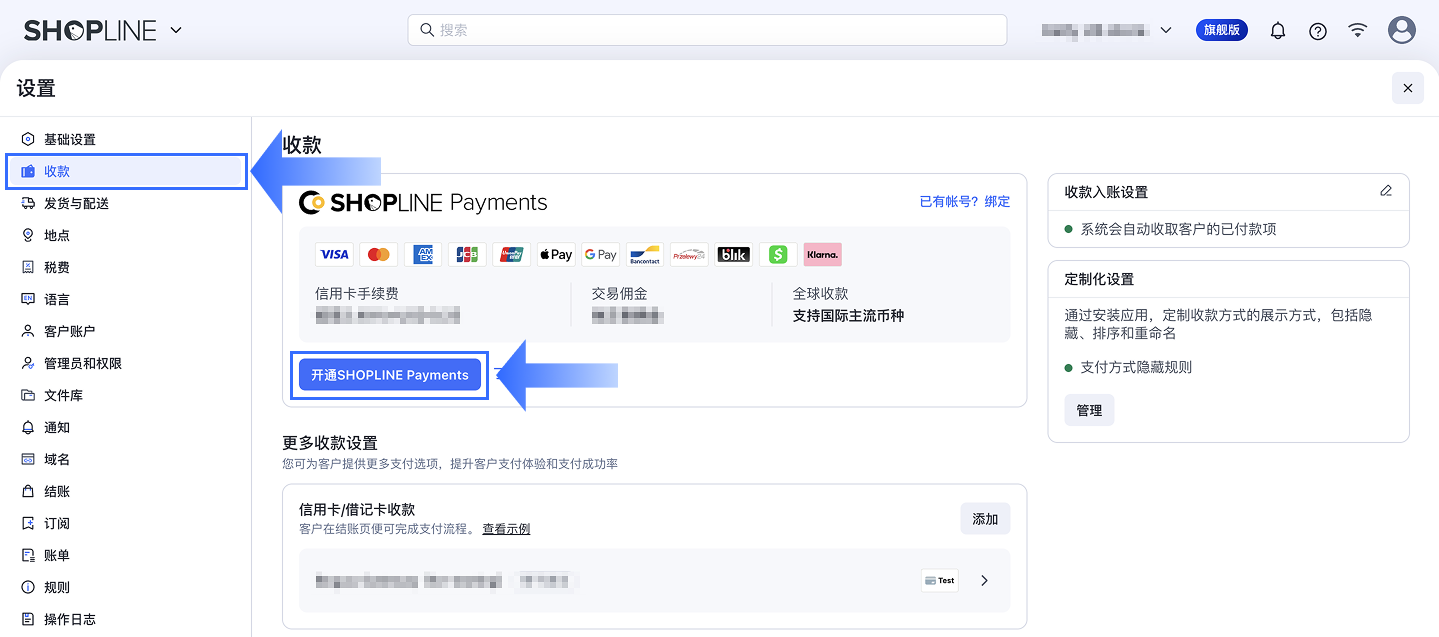Click 开通SHOPLINE Payments button
The image size is (1439, 637).
[390, 375]
